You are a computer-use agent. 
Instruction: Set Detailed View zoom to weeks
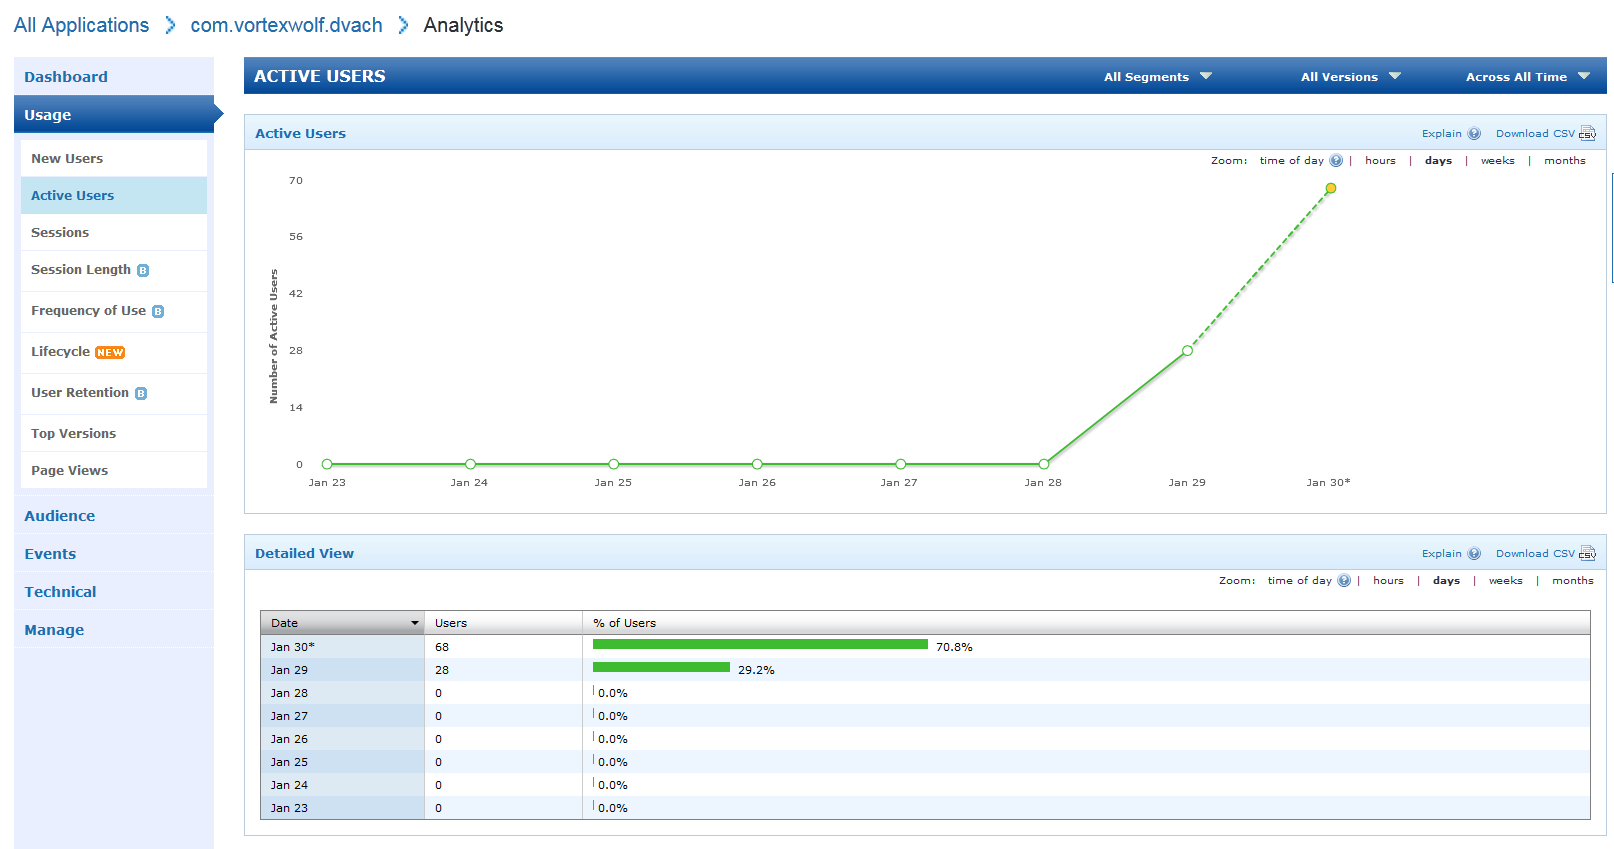coord(1505,581)
